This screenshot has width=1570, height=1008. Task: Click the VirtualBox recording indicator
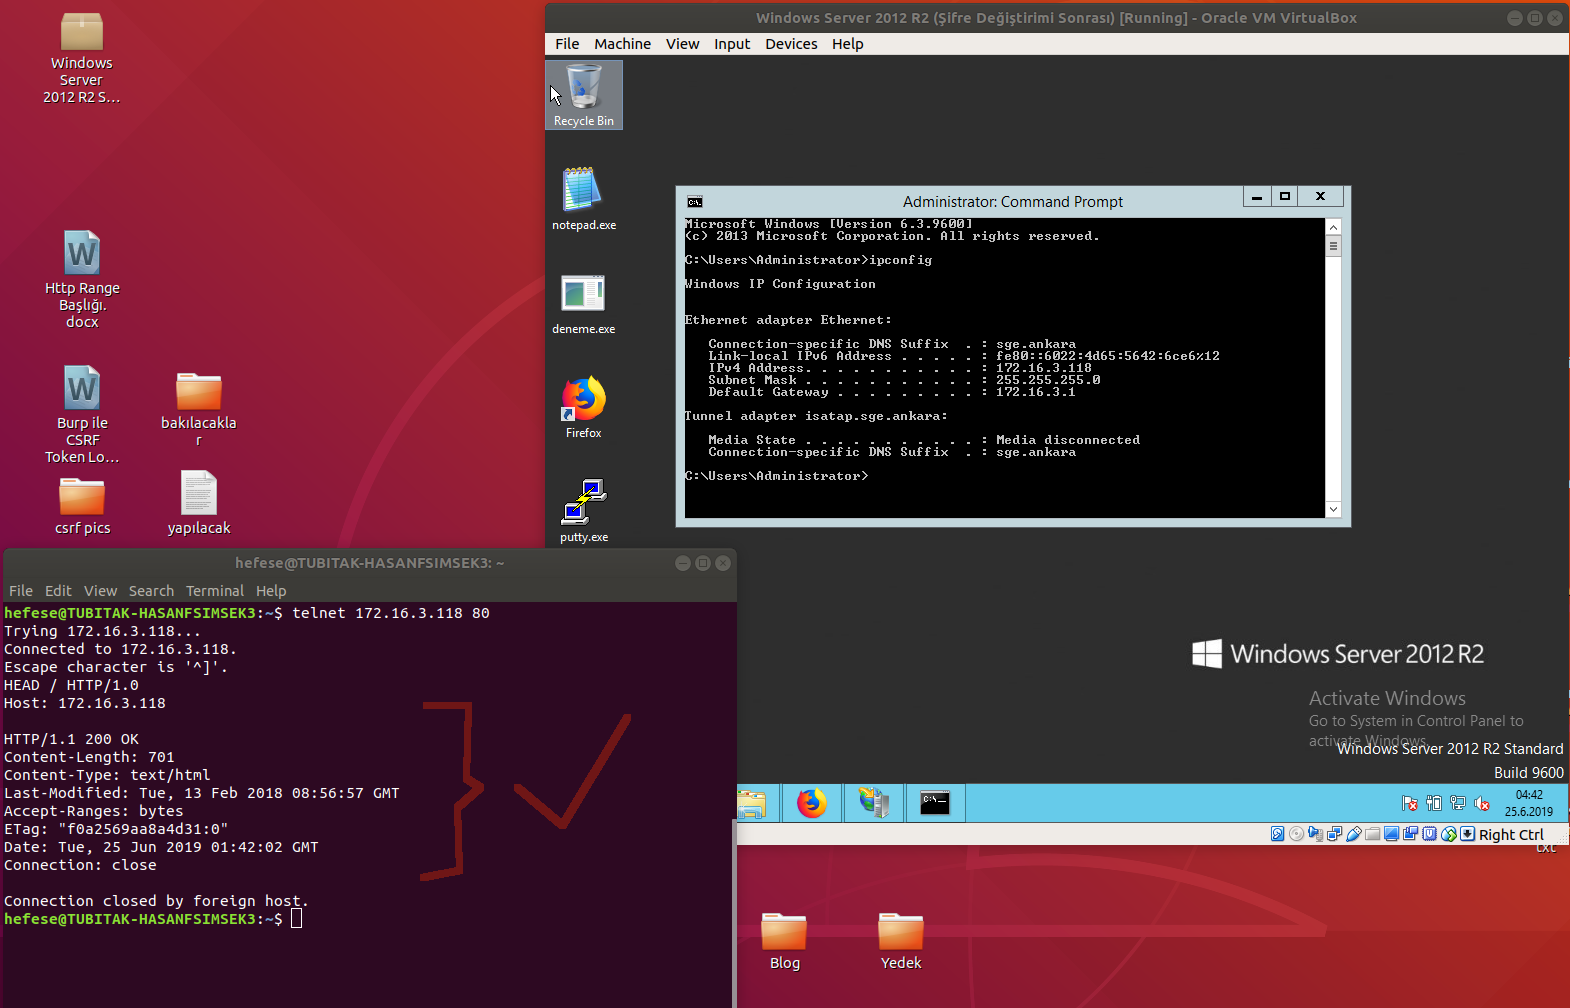click(x=1410, y=834)
